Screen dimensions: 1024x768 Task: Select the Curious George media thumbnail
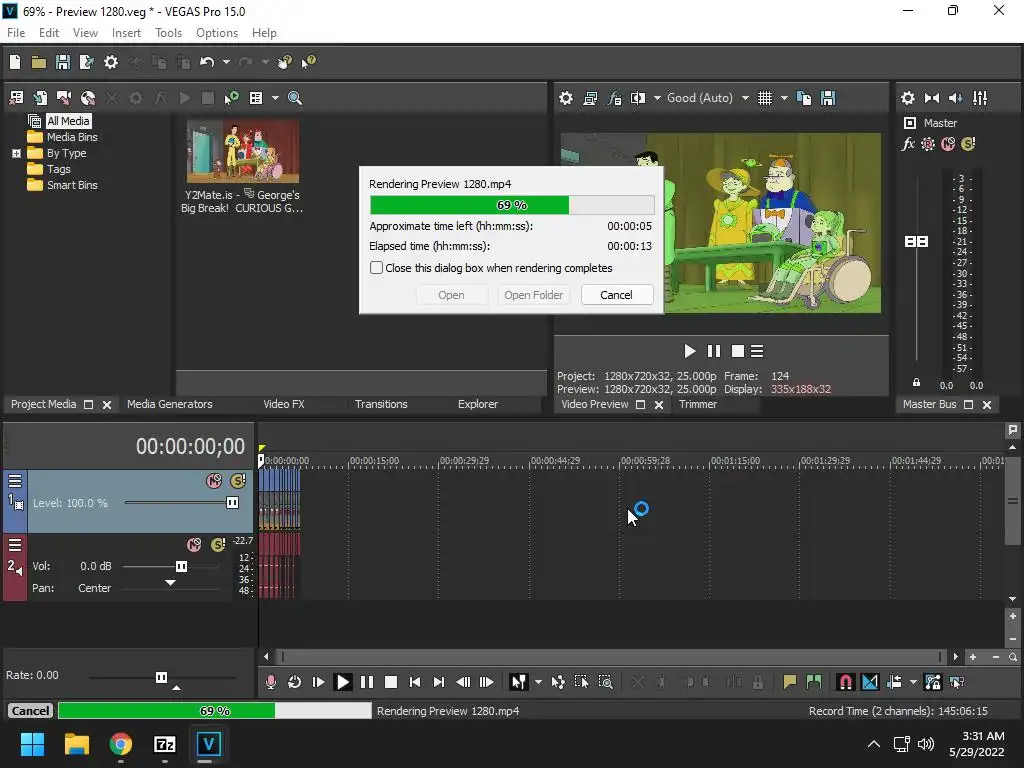pyautogui.click(x=243, y=152)
